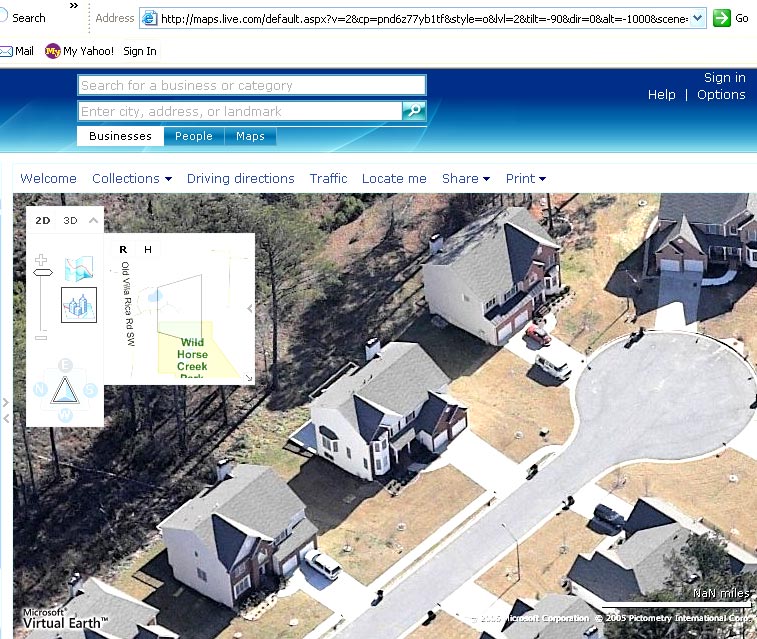This screenshot has width=757, height=639.
Task: Switch to the Maps tab
Action: [250, 136]
